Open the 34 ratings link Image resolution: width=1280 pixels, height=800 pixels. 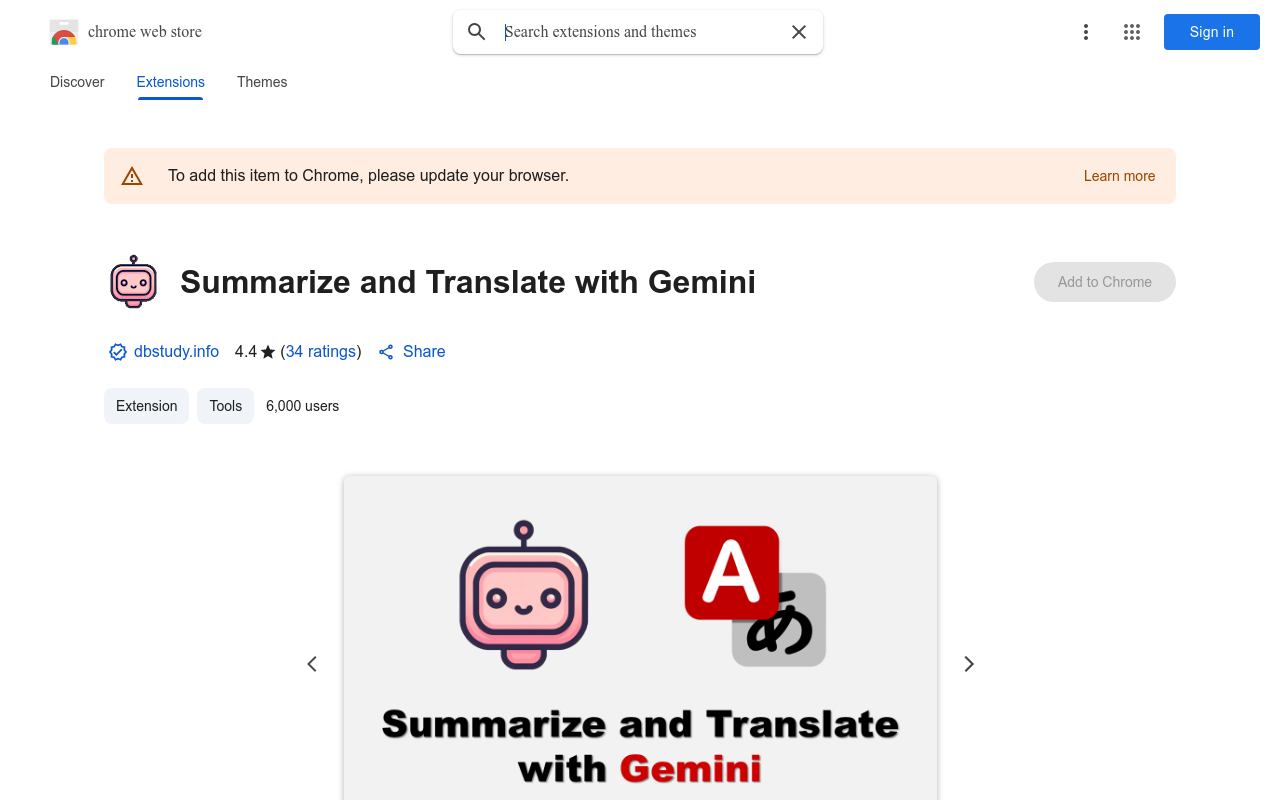[x=321, y=352]
